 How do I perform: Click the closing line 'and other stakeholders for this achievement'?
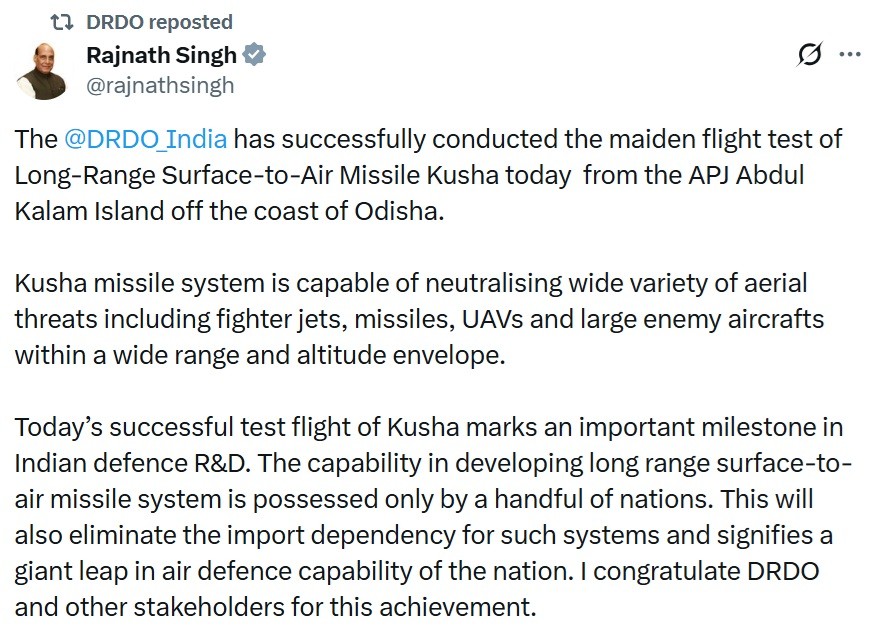[275, 607]
